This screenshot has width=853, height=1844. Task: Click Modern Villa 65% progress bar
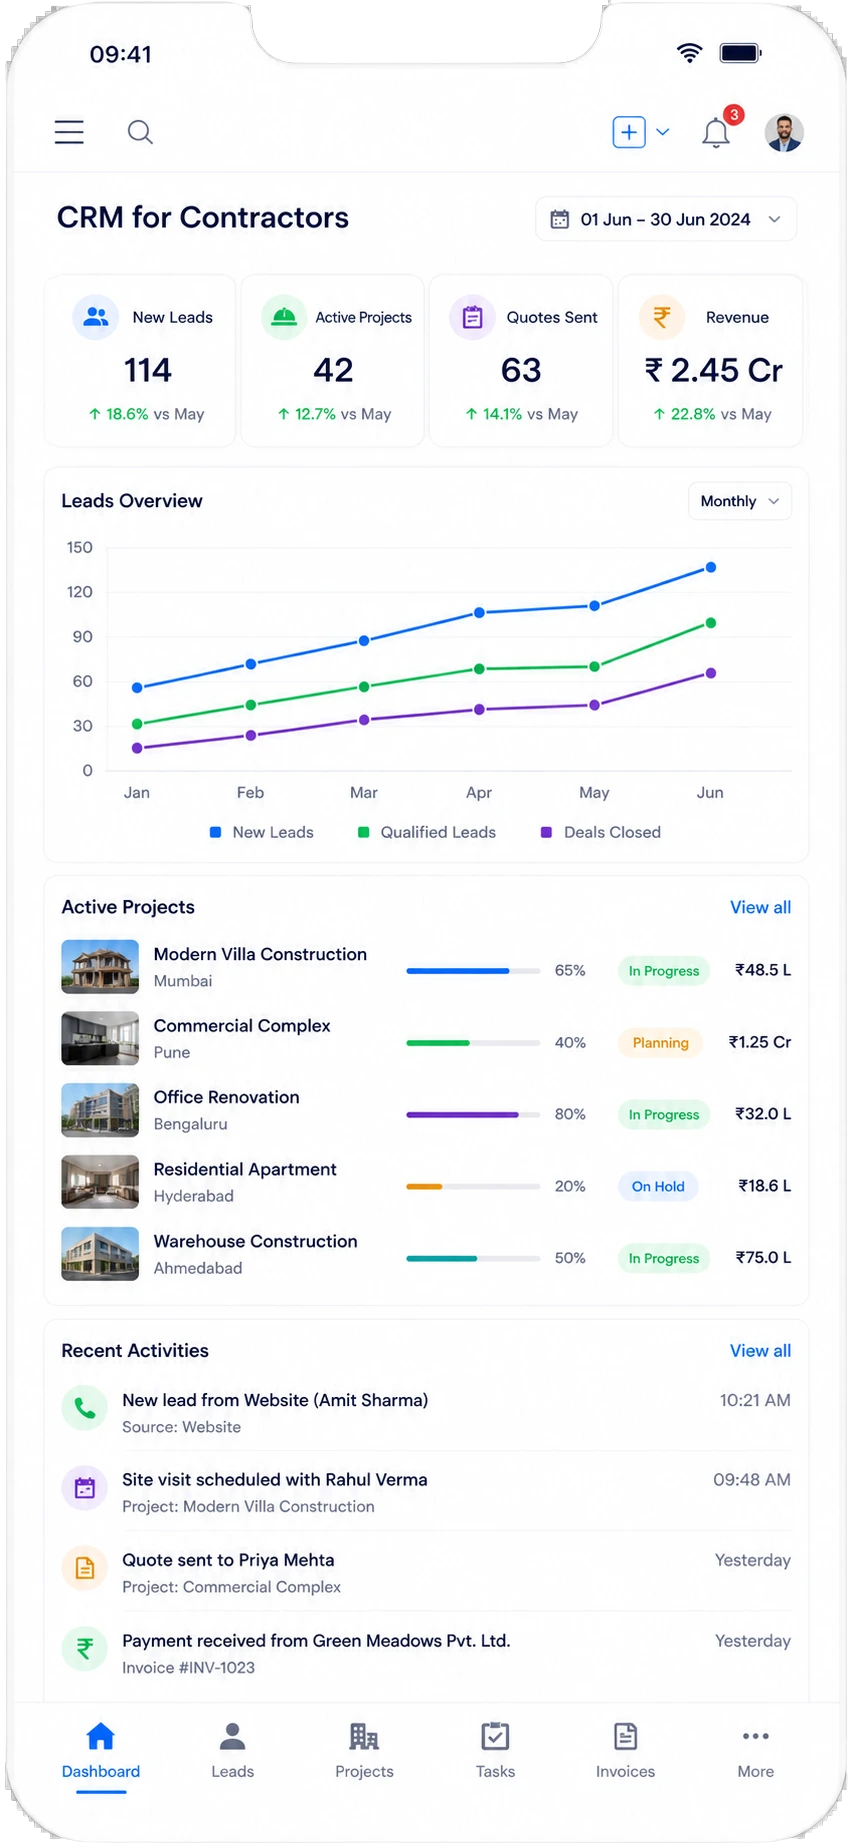point(474,971)
